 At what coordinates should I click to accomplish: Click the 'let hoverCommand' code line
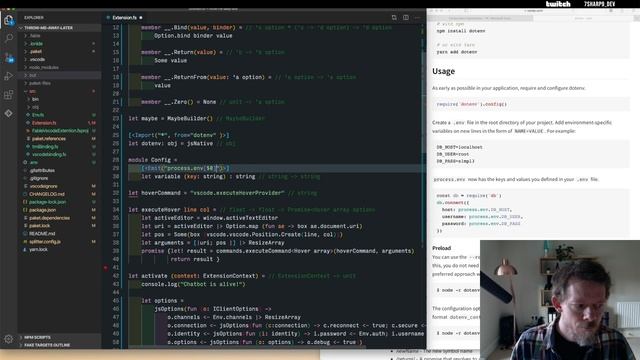coord(206,193)
